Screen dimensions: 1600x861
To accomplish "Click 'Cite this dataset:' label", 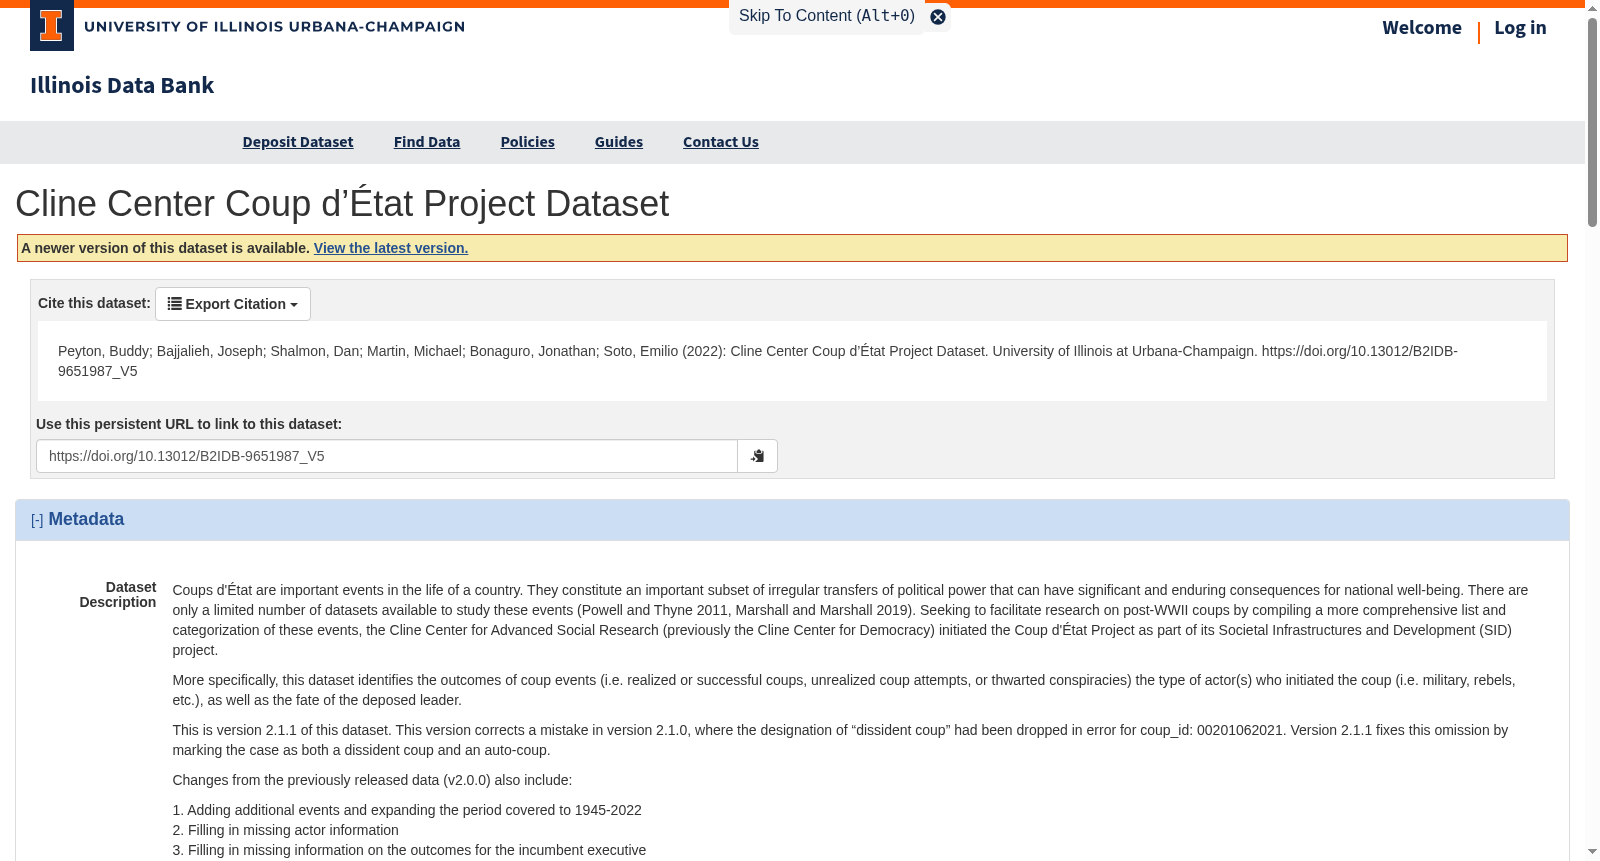I will point(94,302).
